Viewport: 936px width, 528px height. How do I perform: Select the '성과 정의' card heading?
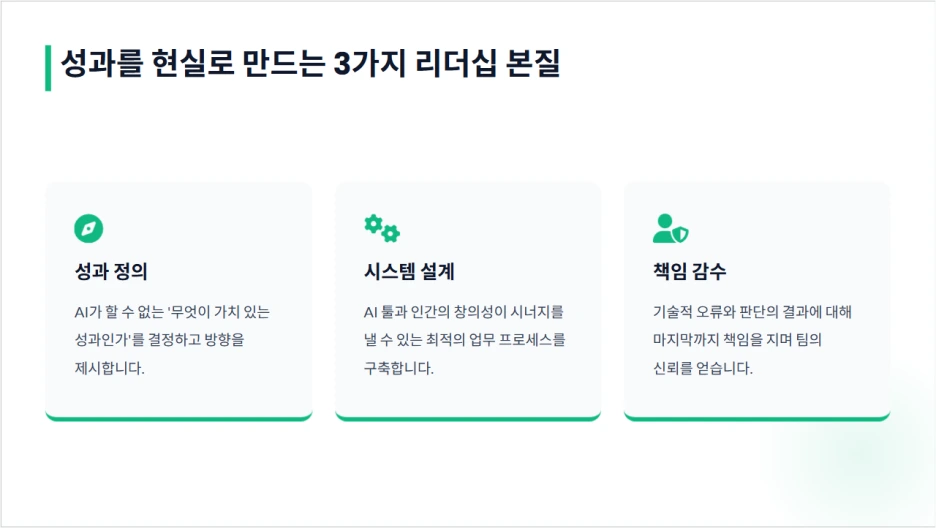coord(111,271)
